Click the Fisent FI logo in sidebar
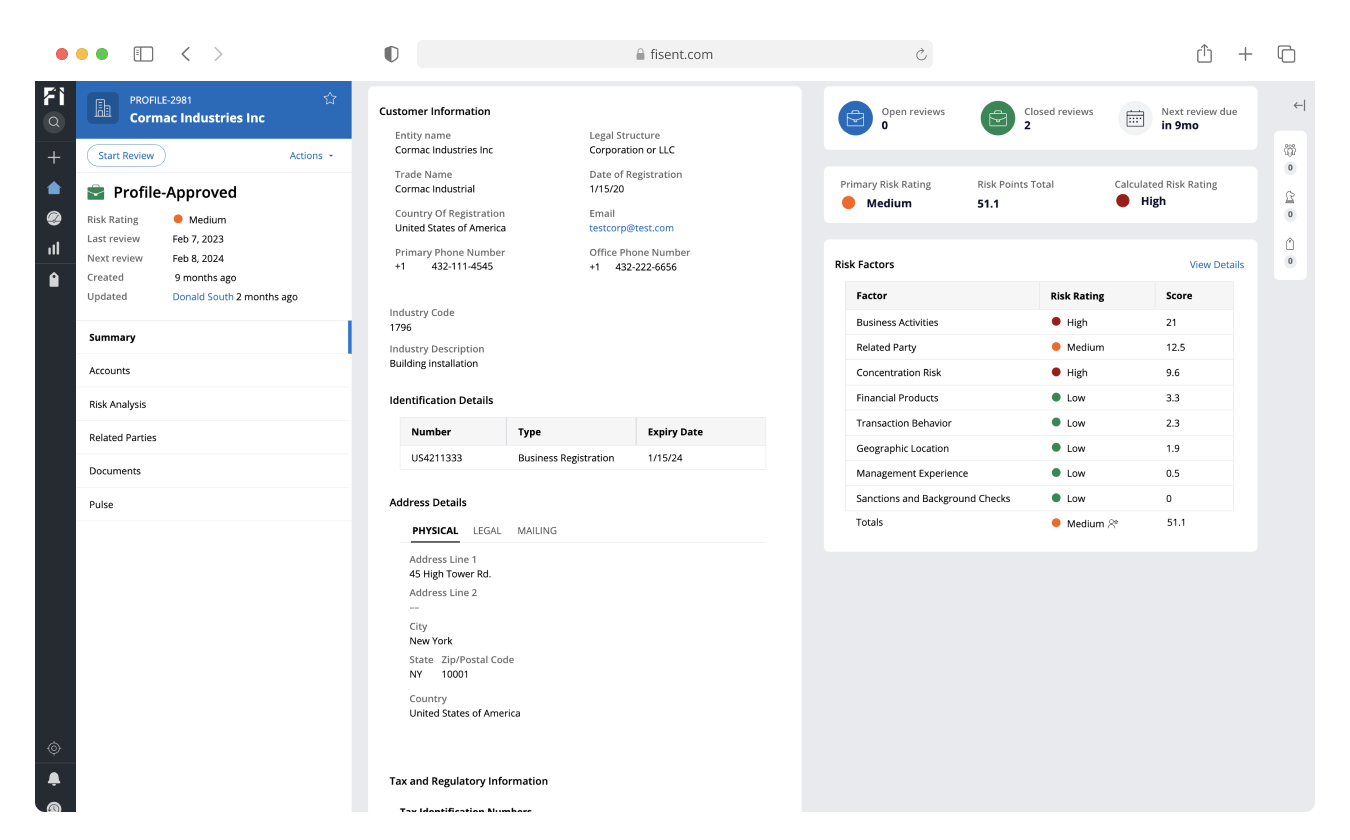 click(x=54, y=97)
